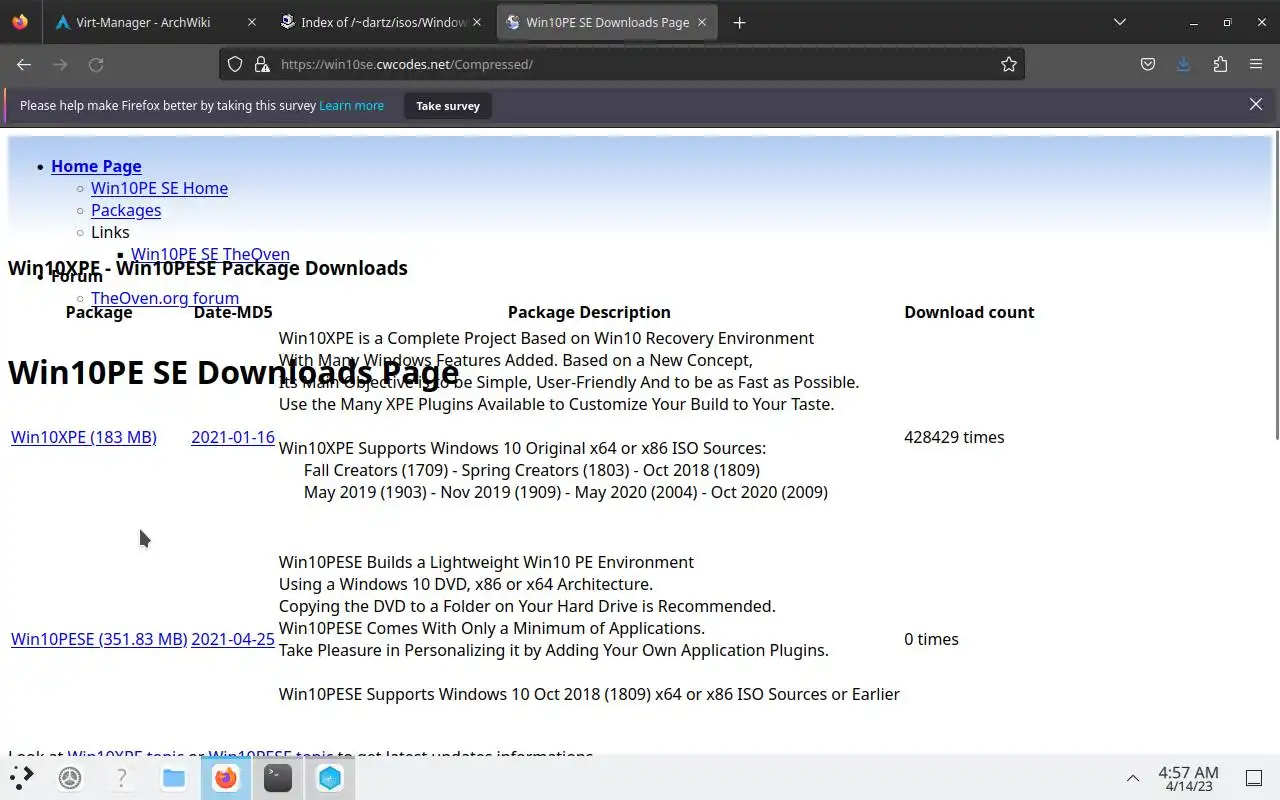Open the Save to Pocket icon
This screenshot has width=1280, height=800.
(x=1148, y=64)
